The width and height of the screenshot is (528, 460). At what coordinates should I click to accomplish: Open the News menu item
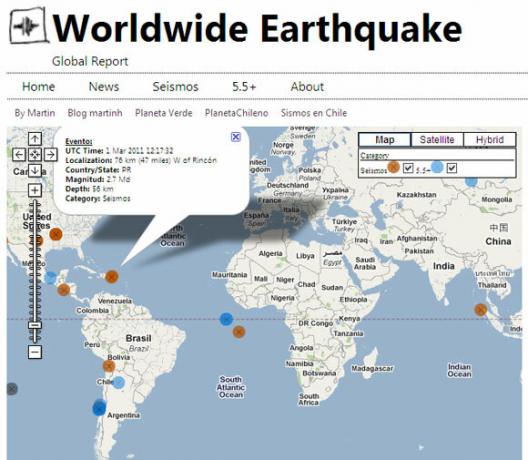(x=104, y=87)
